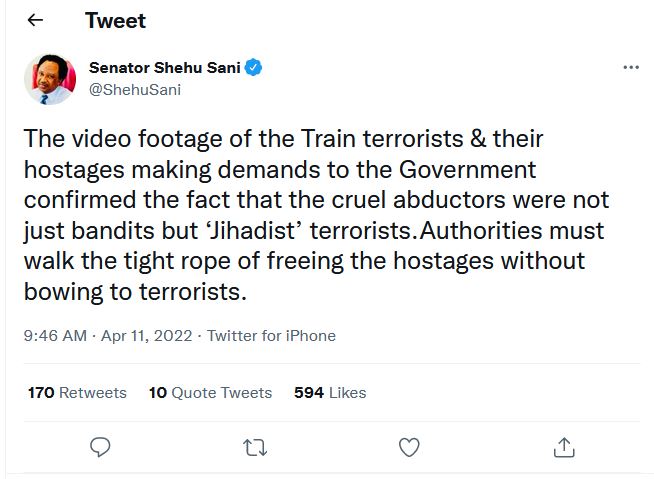The width and height of the screenshot is (654, 479).
Task: Click 'bowing to terrorists.' closing line
Action: [x=134, y=293]
